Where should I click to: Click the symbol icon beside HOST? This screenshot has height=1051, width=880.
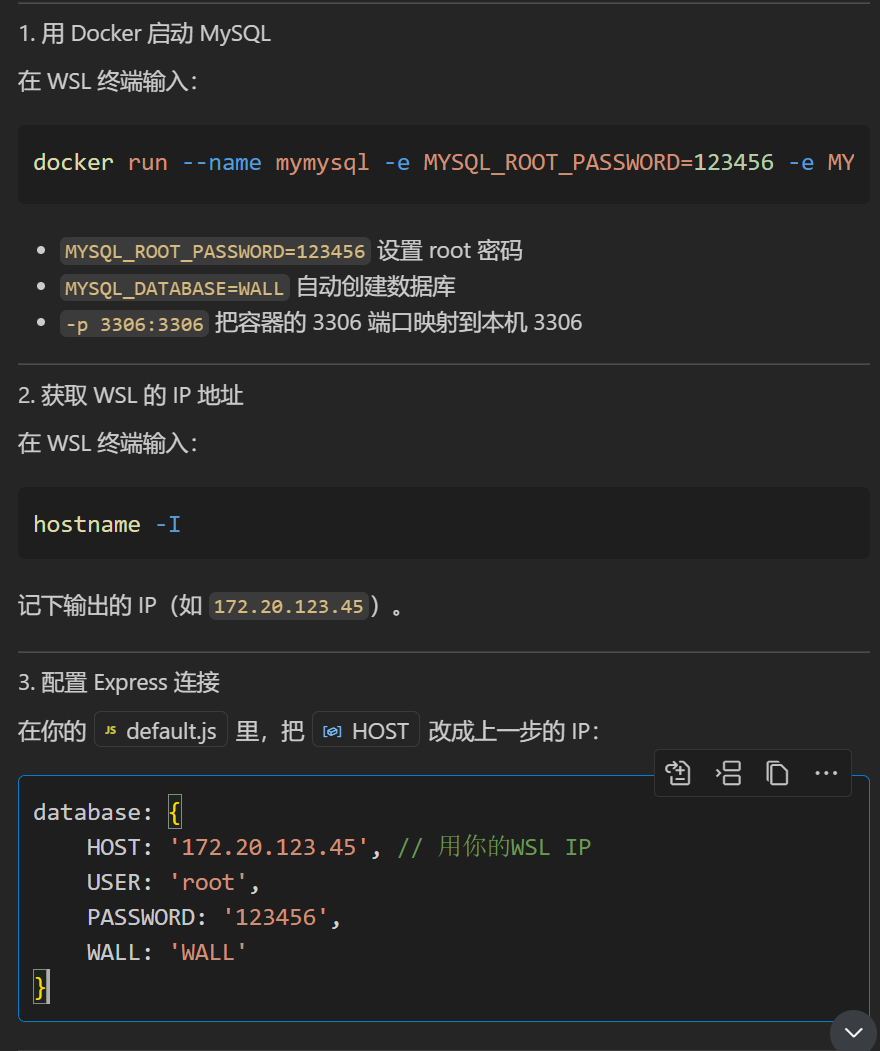click(x=332, y=731)
